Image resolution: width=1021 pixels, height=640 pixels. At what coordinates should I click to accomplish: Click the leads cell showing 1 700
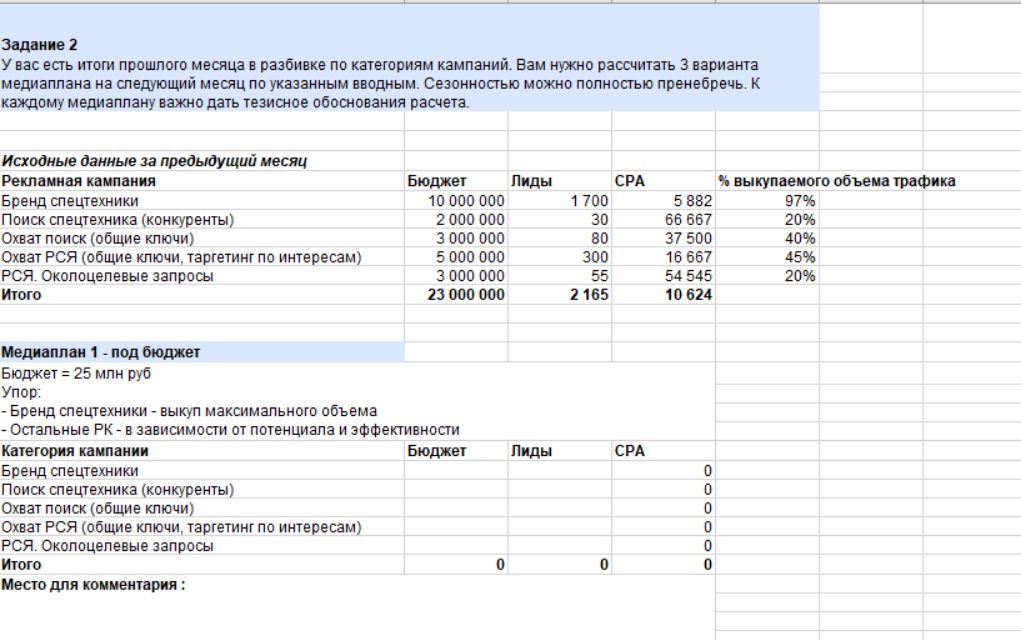pos(560,201)
